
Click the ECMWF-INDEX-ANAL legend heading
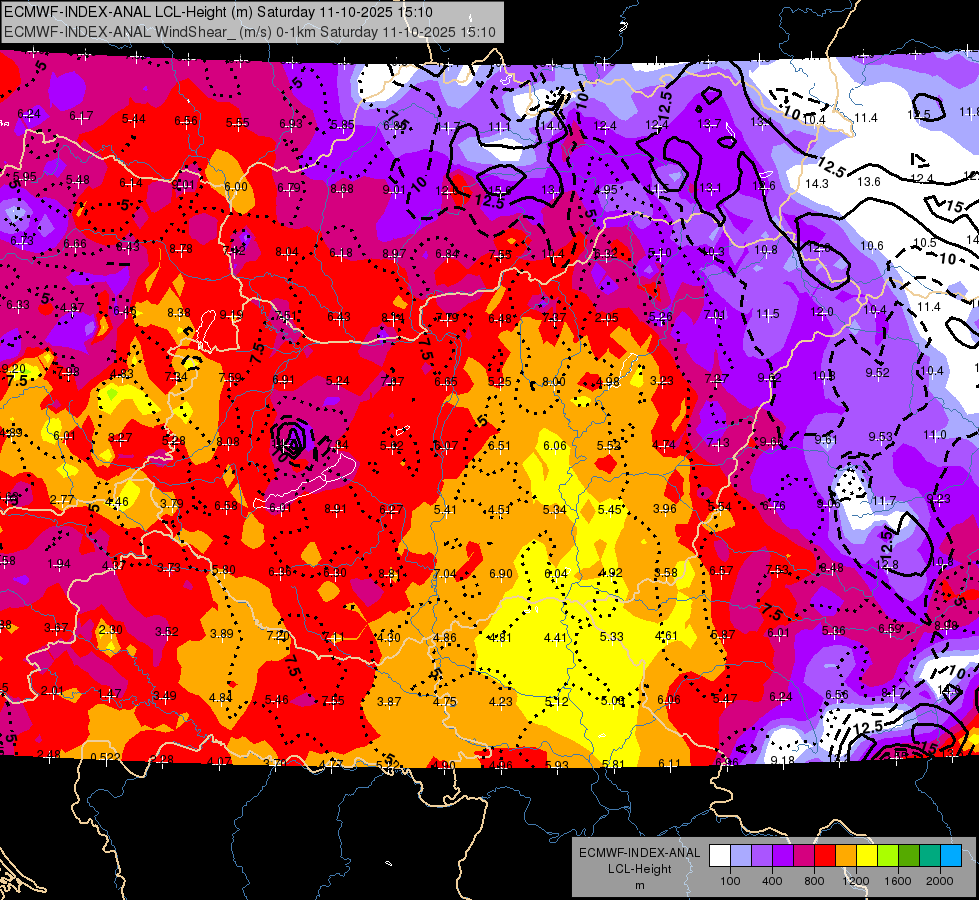639,853
